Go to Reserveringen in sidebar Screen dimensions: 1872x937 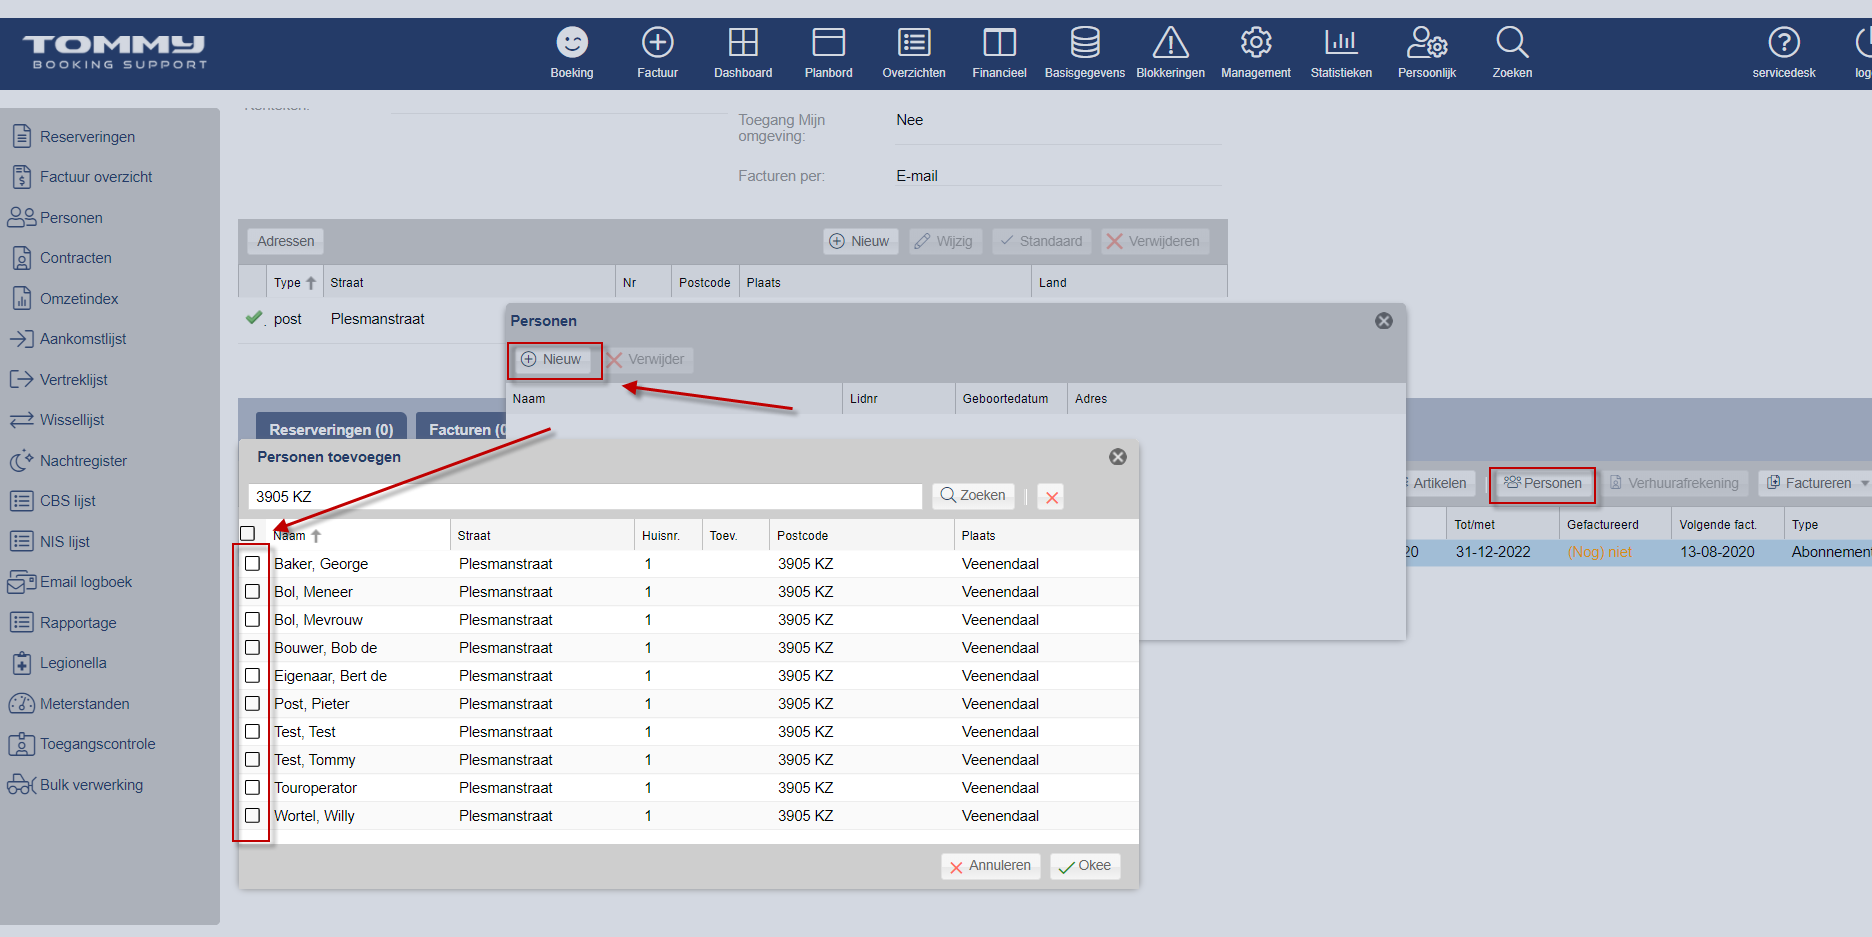[x=87, y=137]
